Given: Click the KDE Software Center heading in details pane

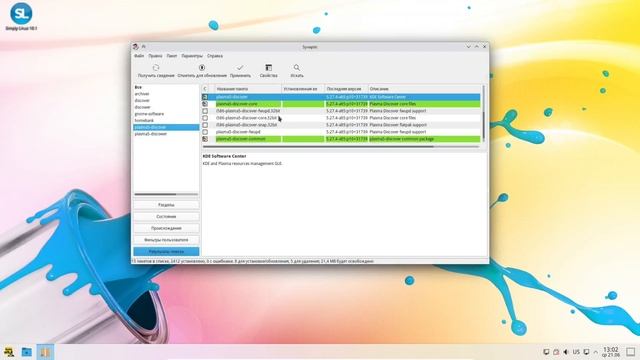Looking at the screenshot, I should [x=224, y=156].
